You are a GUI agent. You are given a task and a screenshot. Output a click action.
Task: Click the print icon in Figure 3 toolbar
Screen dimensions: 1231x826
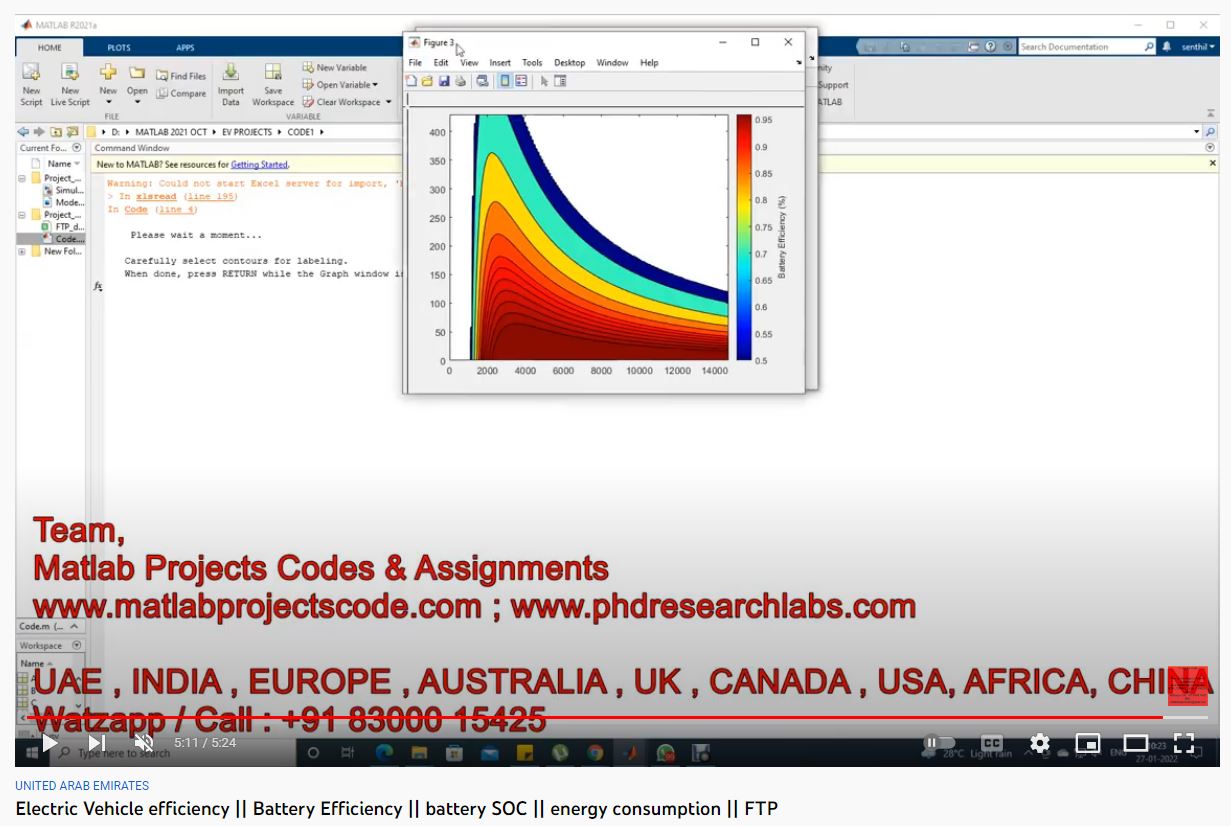[x=461, y=81]
